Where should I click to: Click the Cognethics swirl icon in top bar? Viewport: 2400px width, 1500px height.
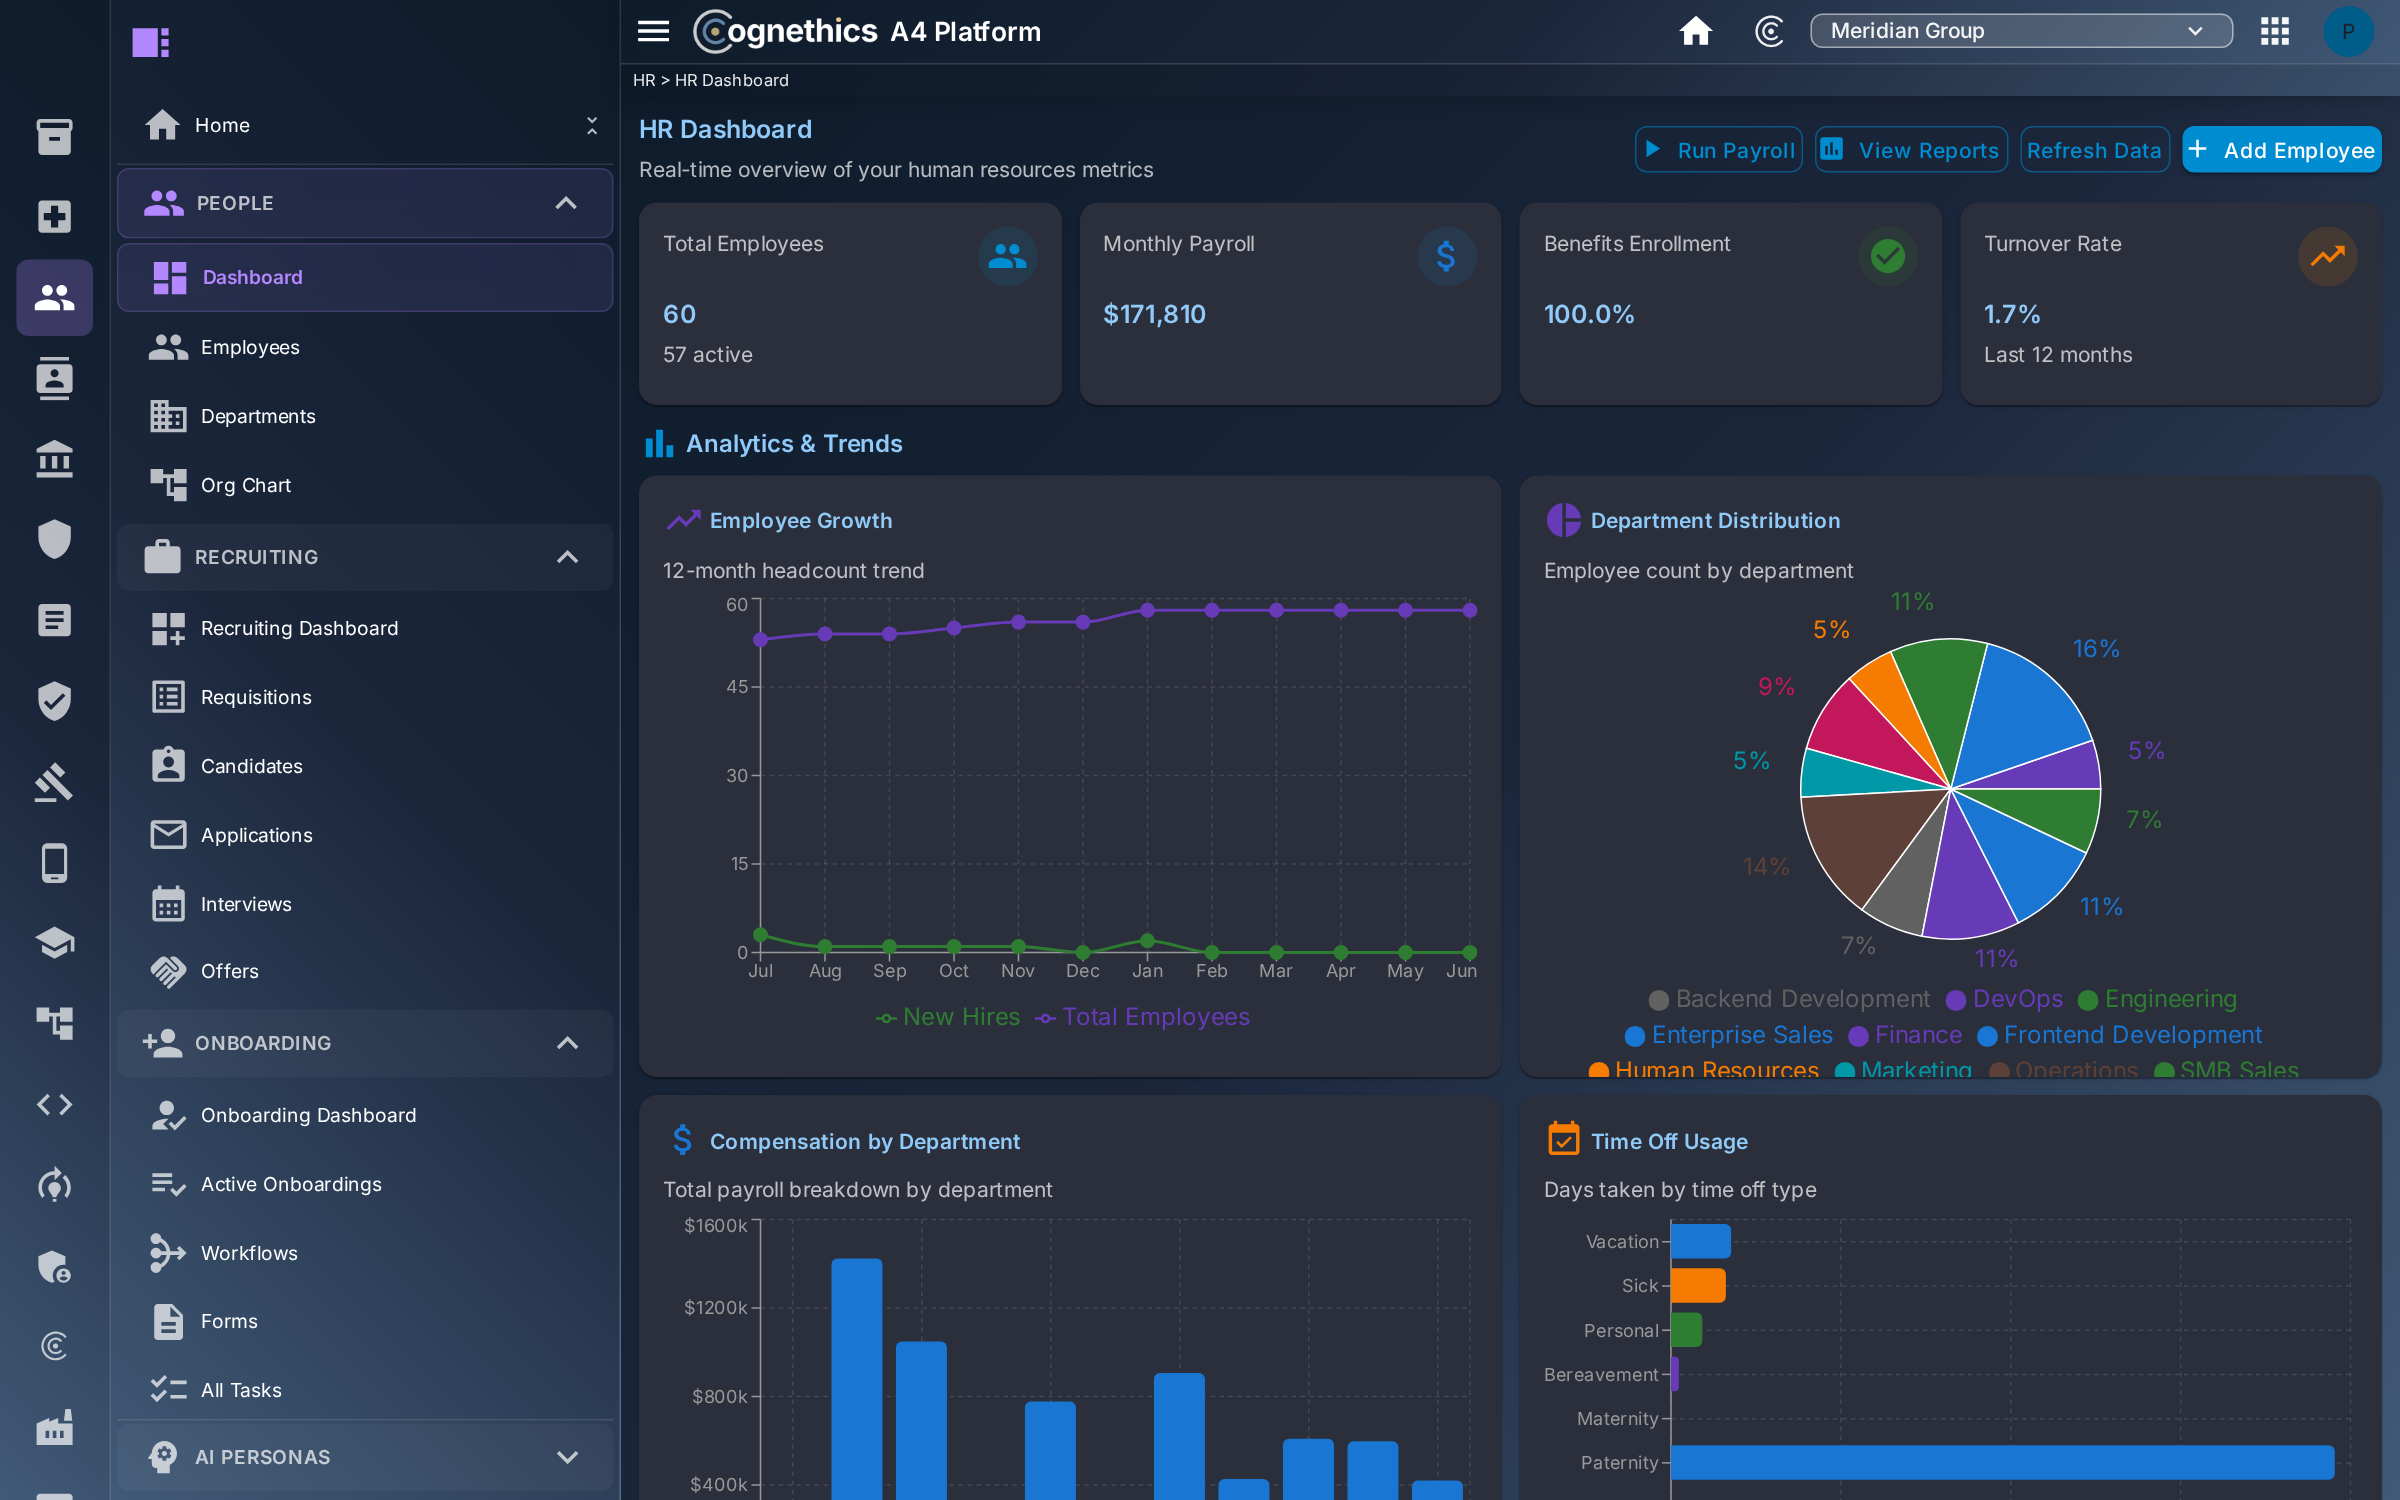[x=1769, y=31]
